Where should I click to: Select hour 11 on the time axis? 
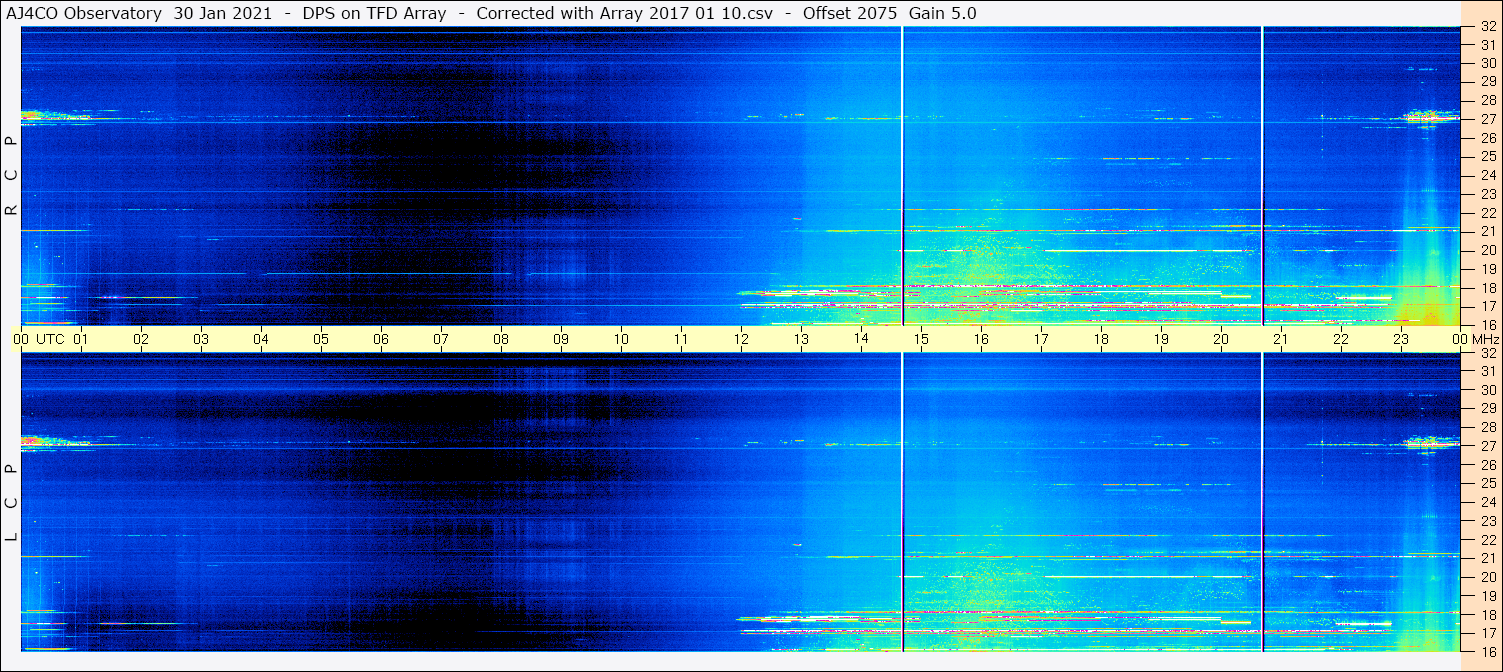point(681,339)
